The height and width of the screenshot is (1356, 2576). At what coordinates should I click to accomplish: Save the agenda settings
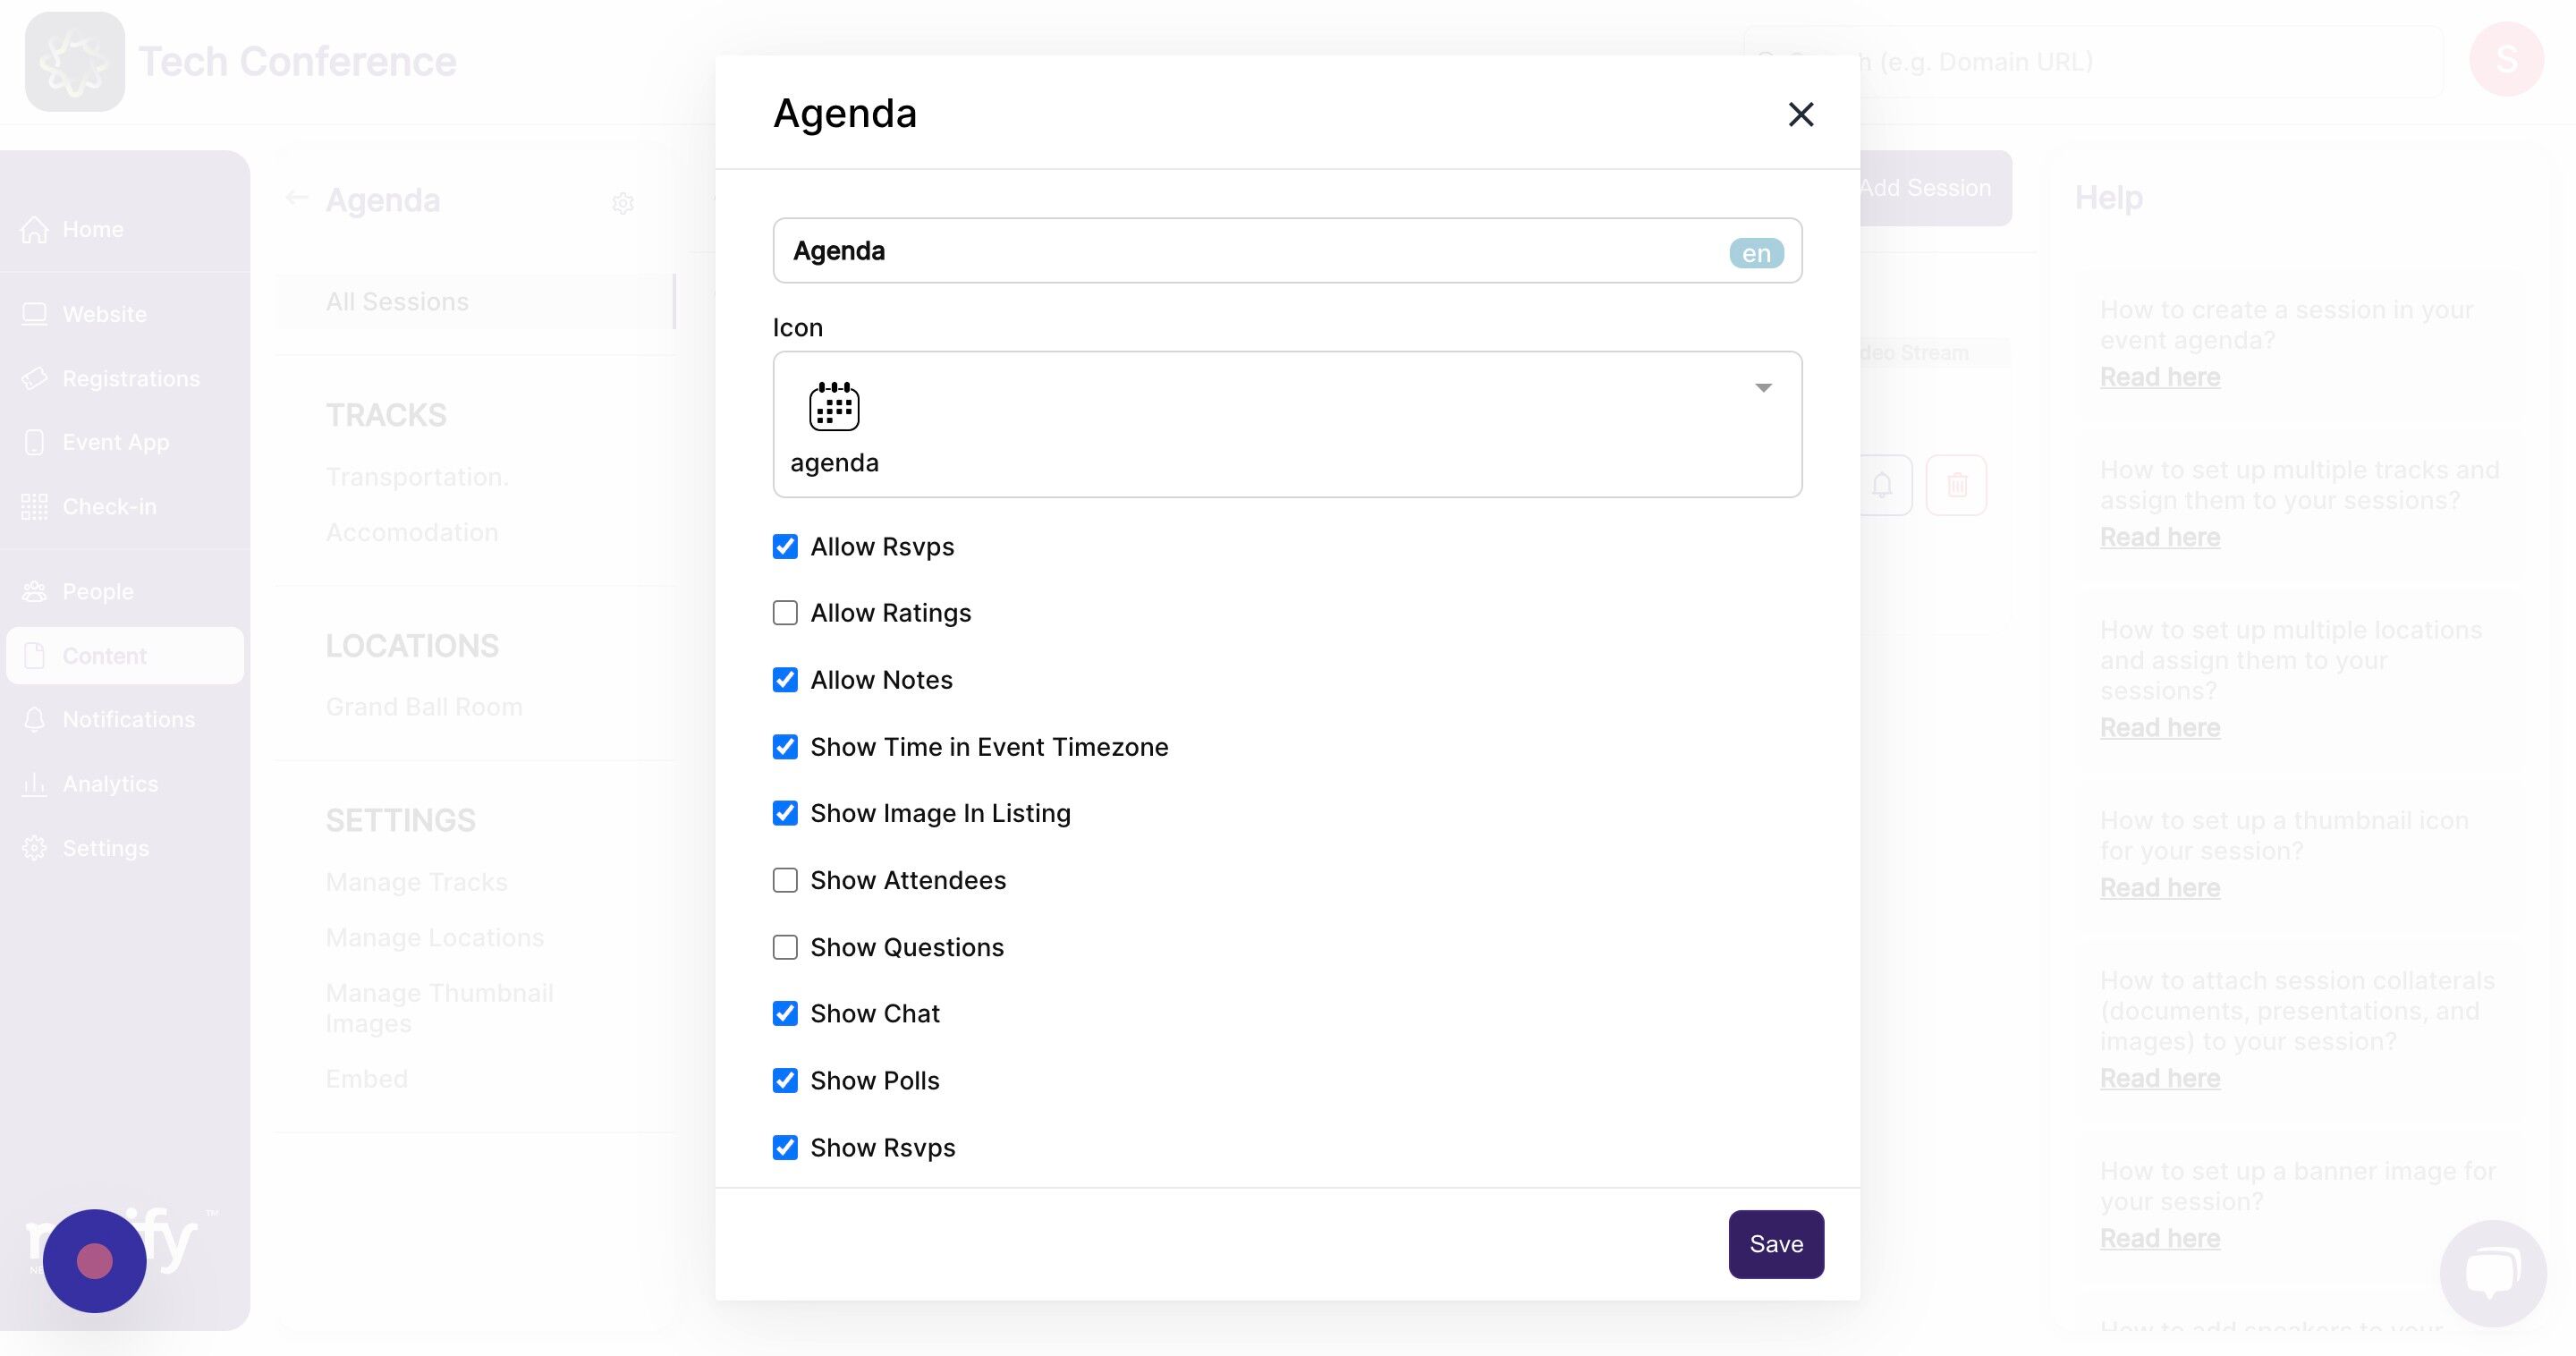click(1776, 1244)
